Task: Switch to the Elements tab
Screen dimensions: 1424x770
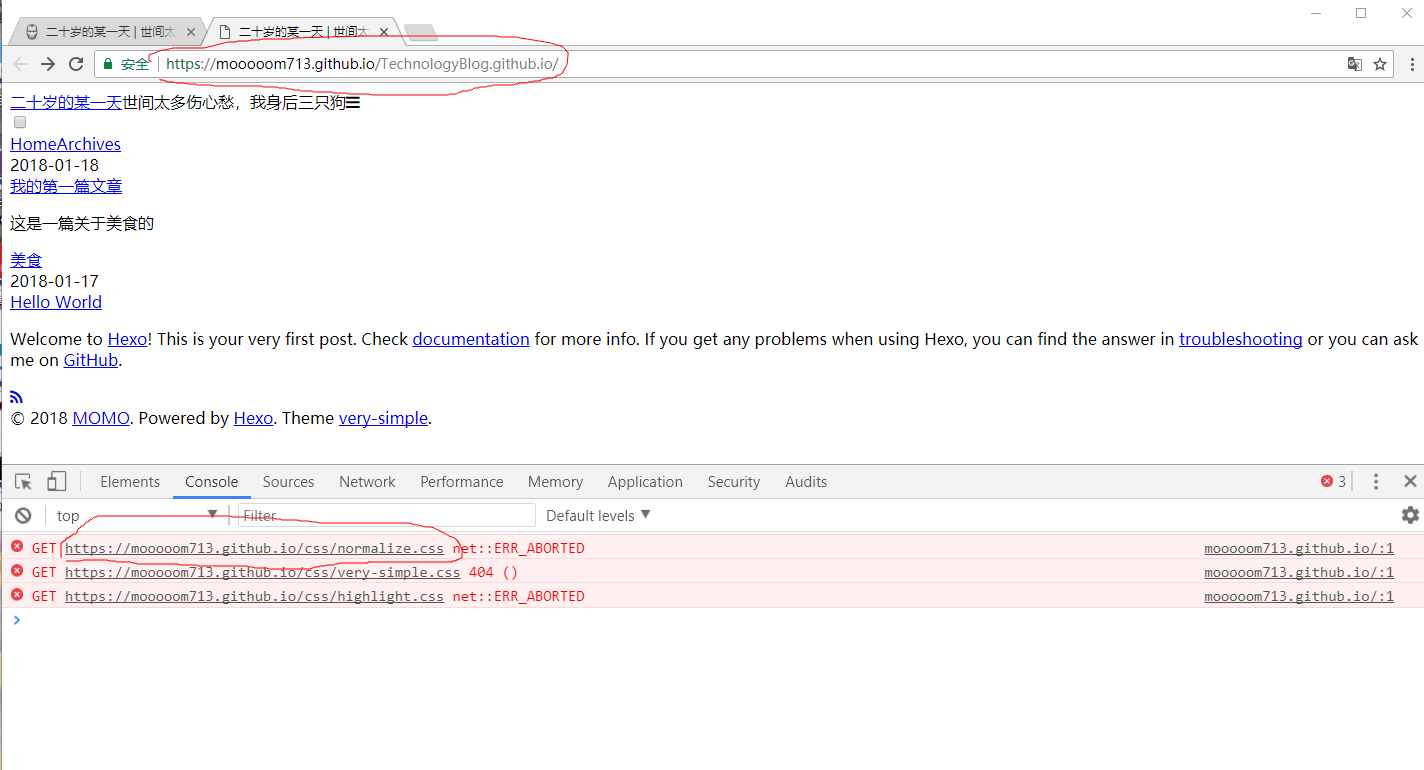Action: 130,482
